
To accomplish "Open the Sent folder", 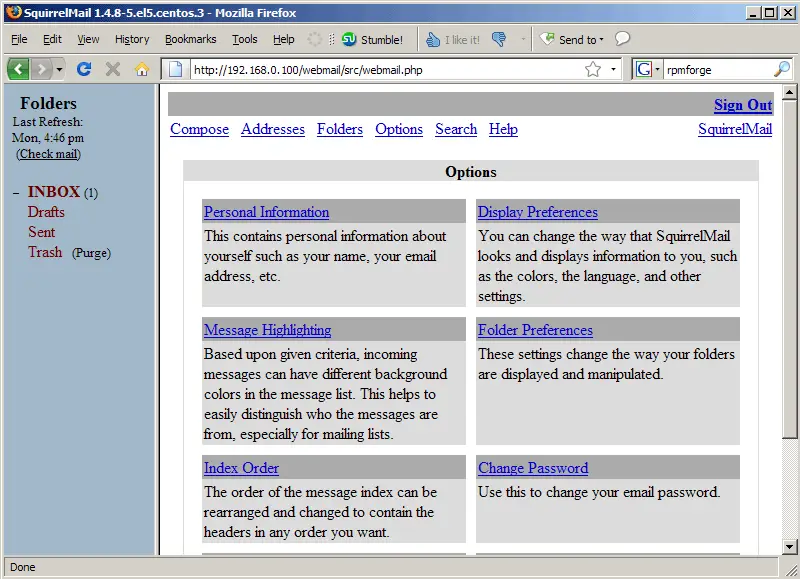I will [41, 232].
